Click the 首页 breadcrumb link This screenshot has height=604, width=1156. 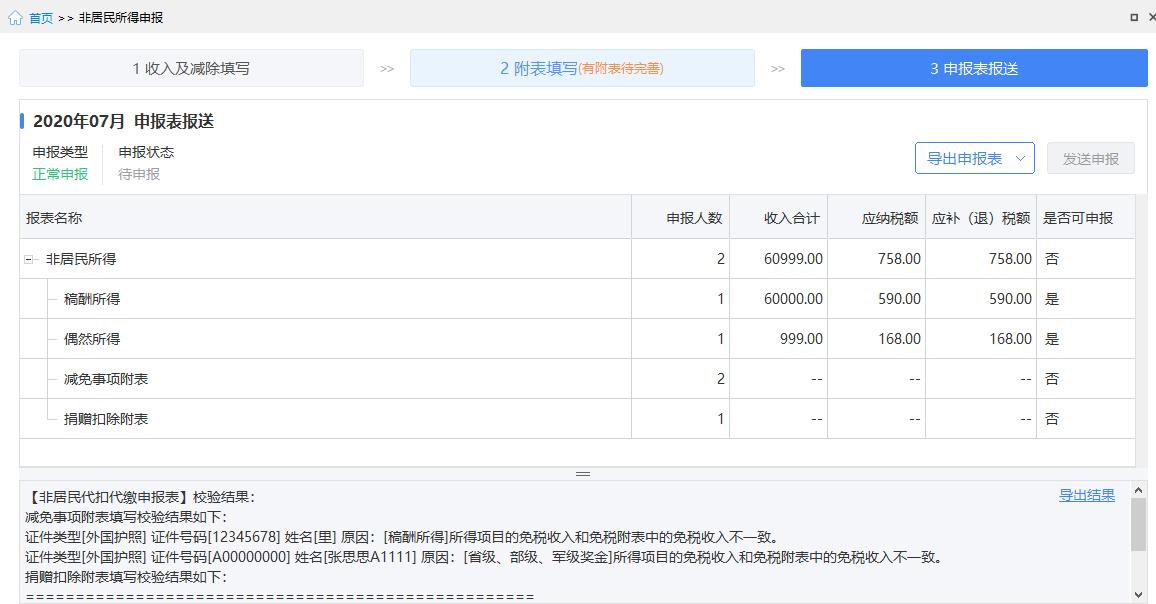[40, 17]
